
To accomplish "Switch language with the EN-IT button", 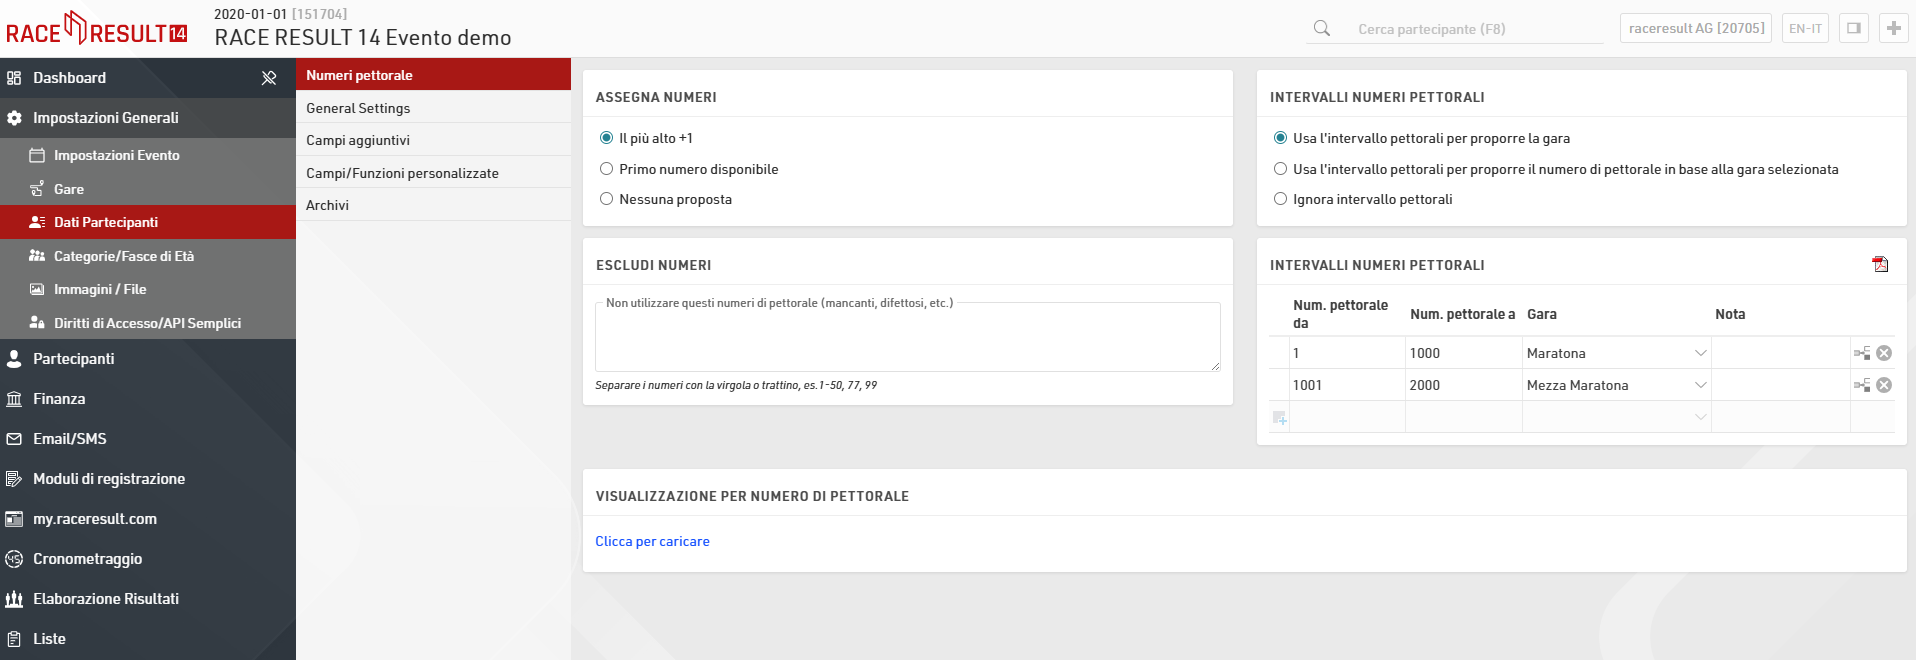I will pyautogui.click(x=1805, y=28).
